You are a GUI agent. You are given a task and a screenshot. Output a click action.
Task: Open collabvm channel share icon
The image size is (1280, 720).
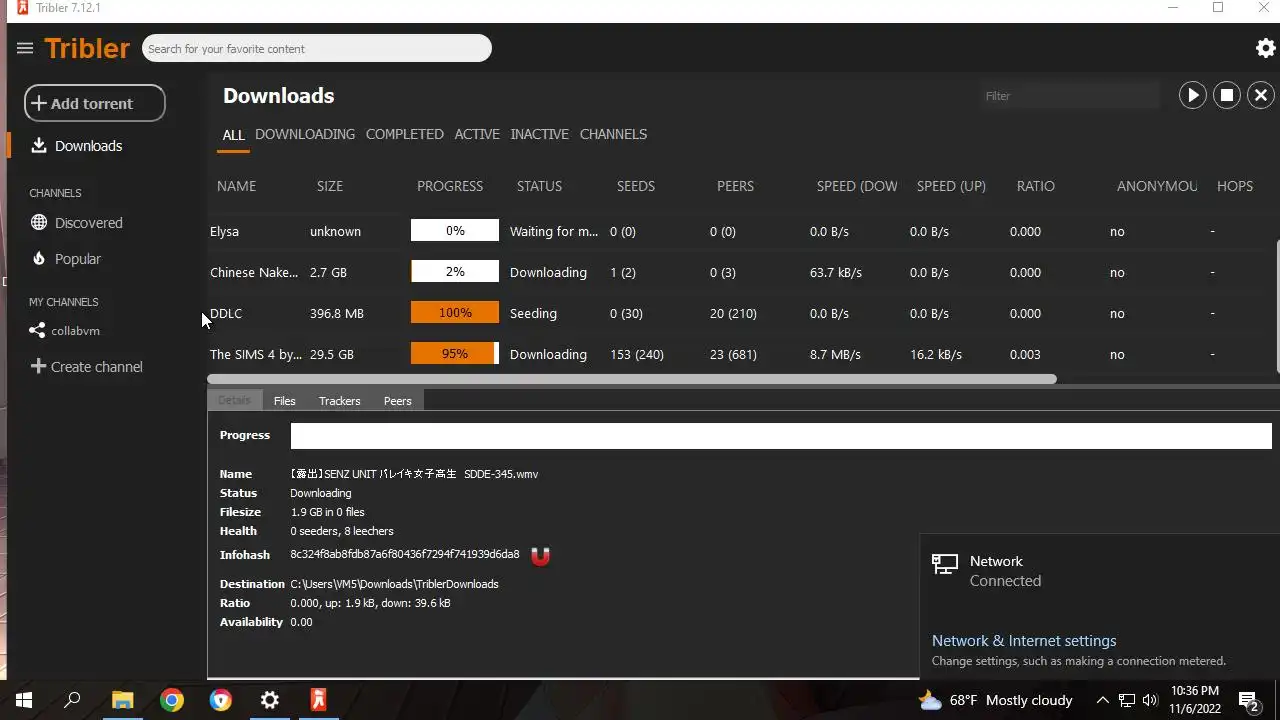point(37,331)
